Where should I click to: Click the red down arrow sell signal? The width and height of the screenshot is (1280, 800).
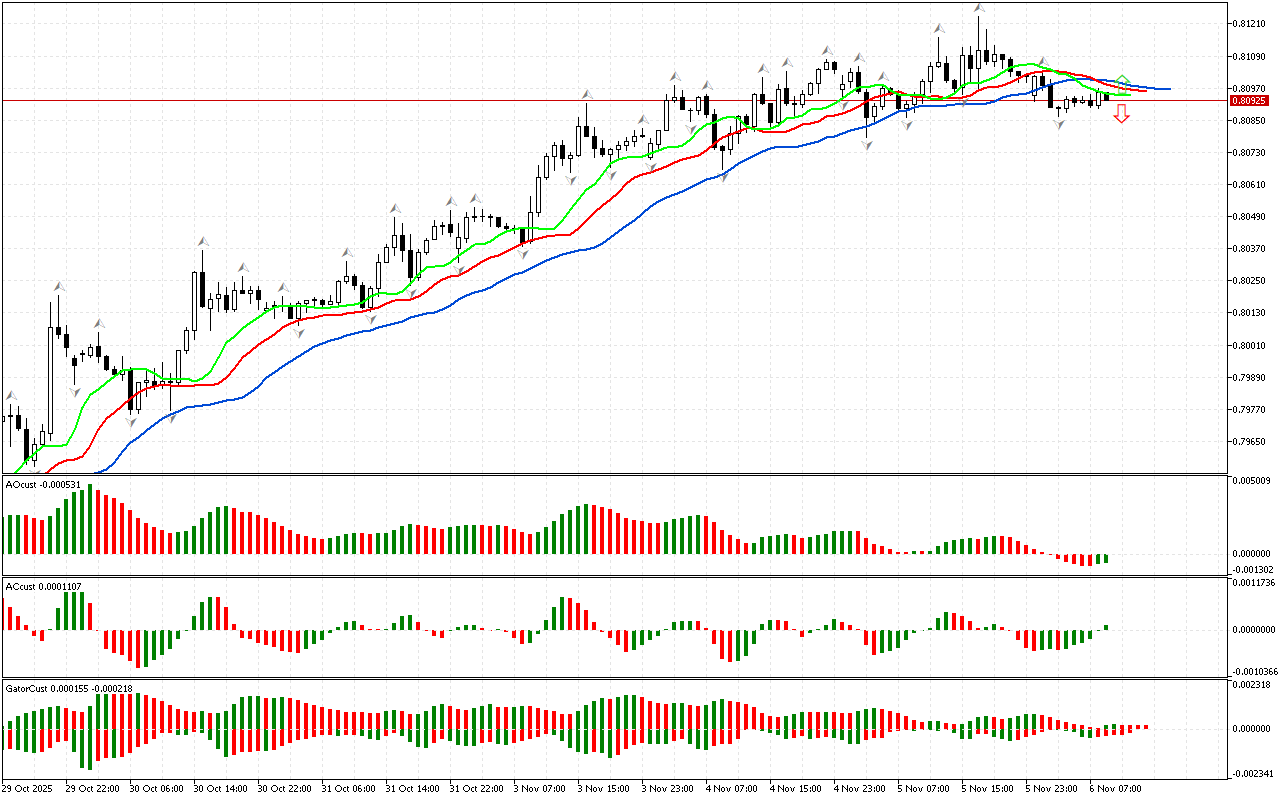point(1122,115)
